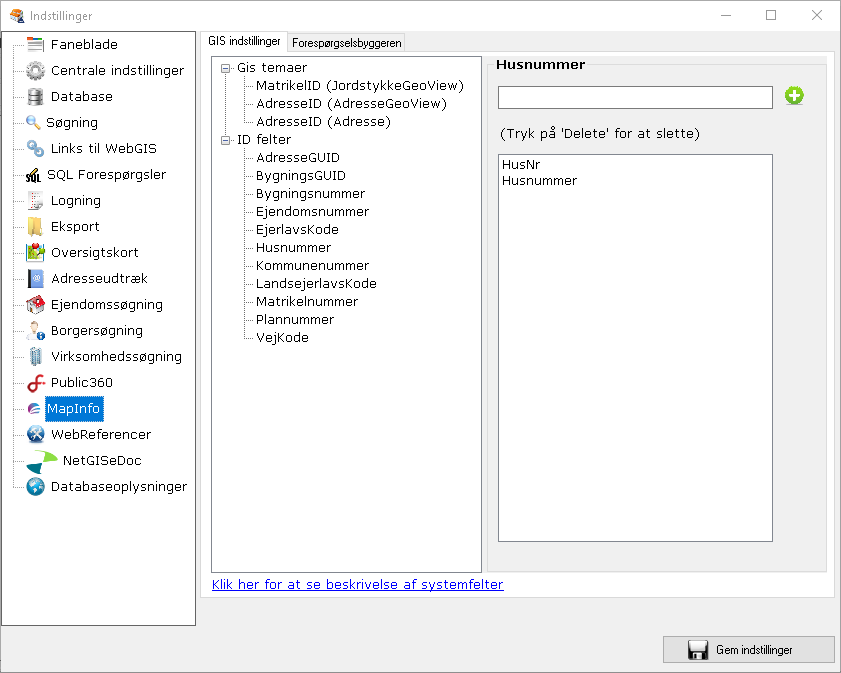Screen dimensions: 841x673
Task: Click the Borgersøgning sidebar icon
Action: (x=33, y=330)
